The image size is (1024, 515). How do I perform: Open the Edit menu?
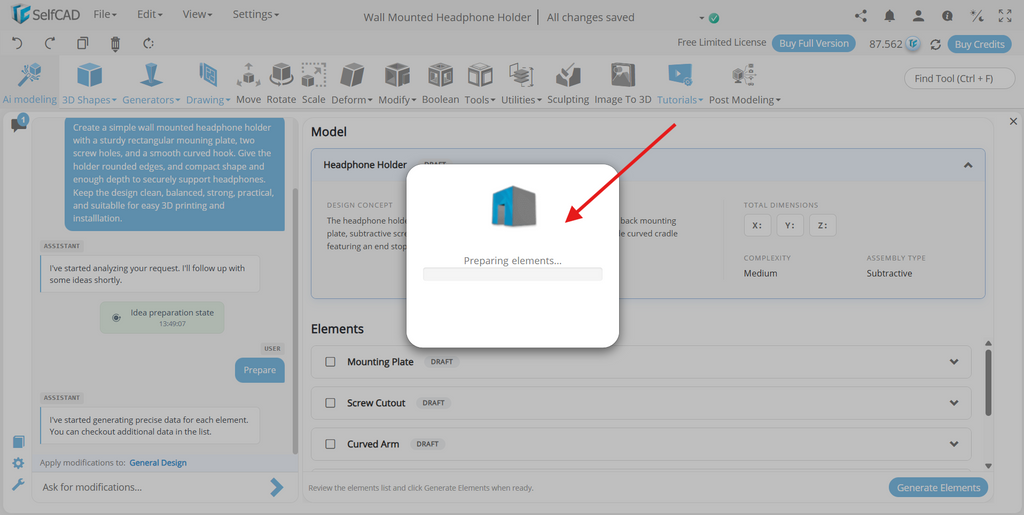click(150, 14)
